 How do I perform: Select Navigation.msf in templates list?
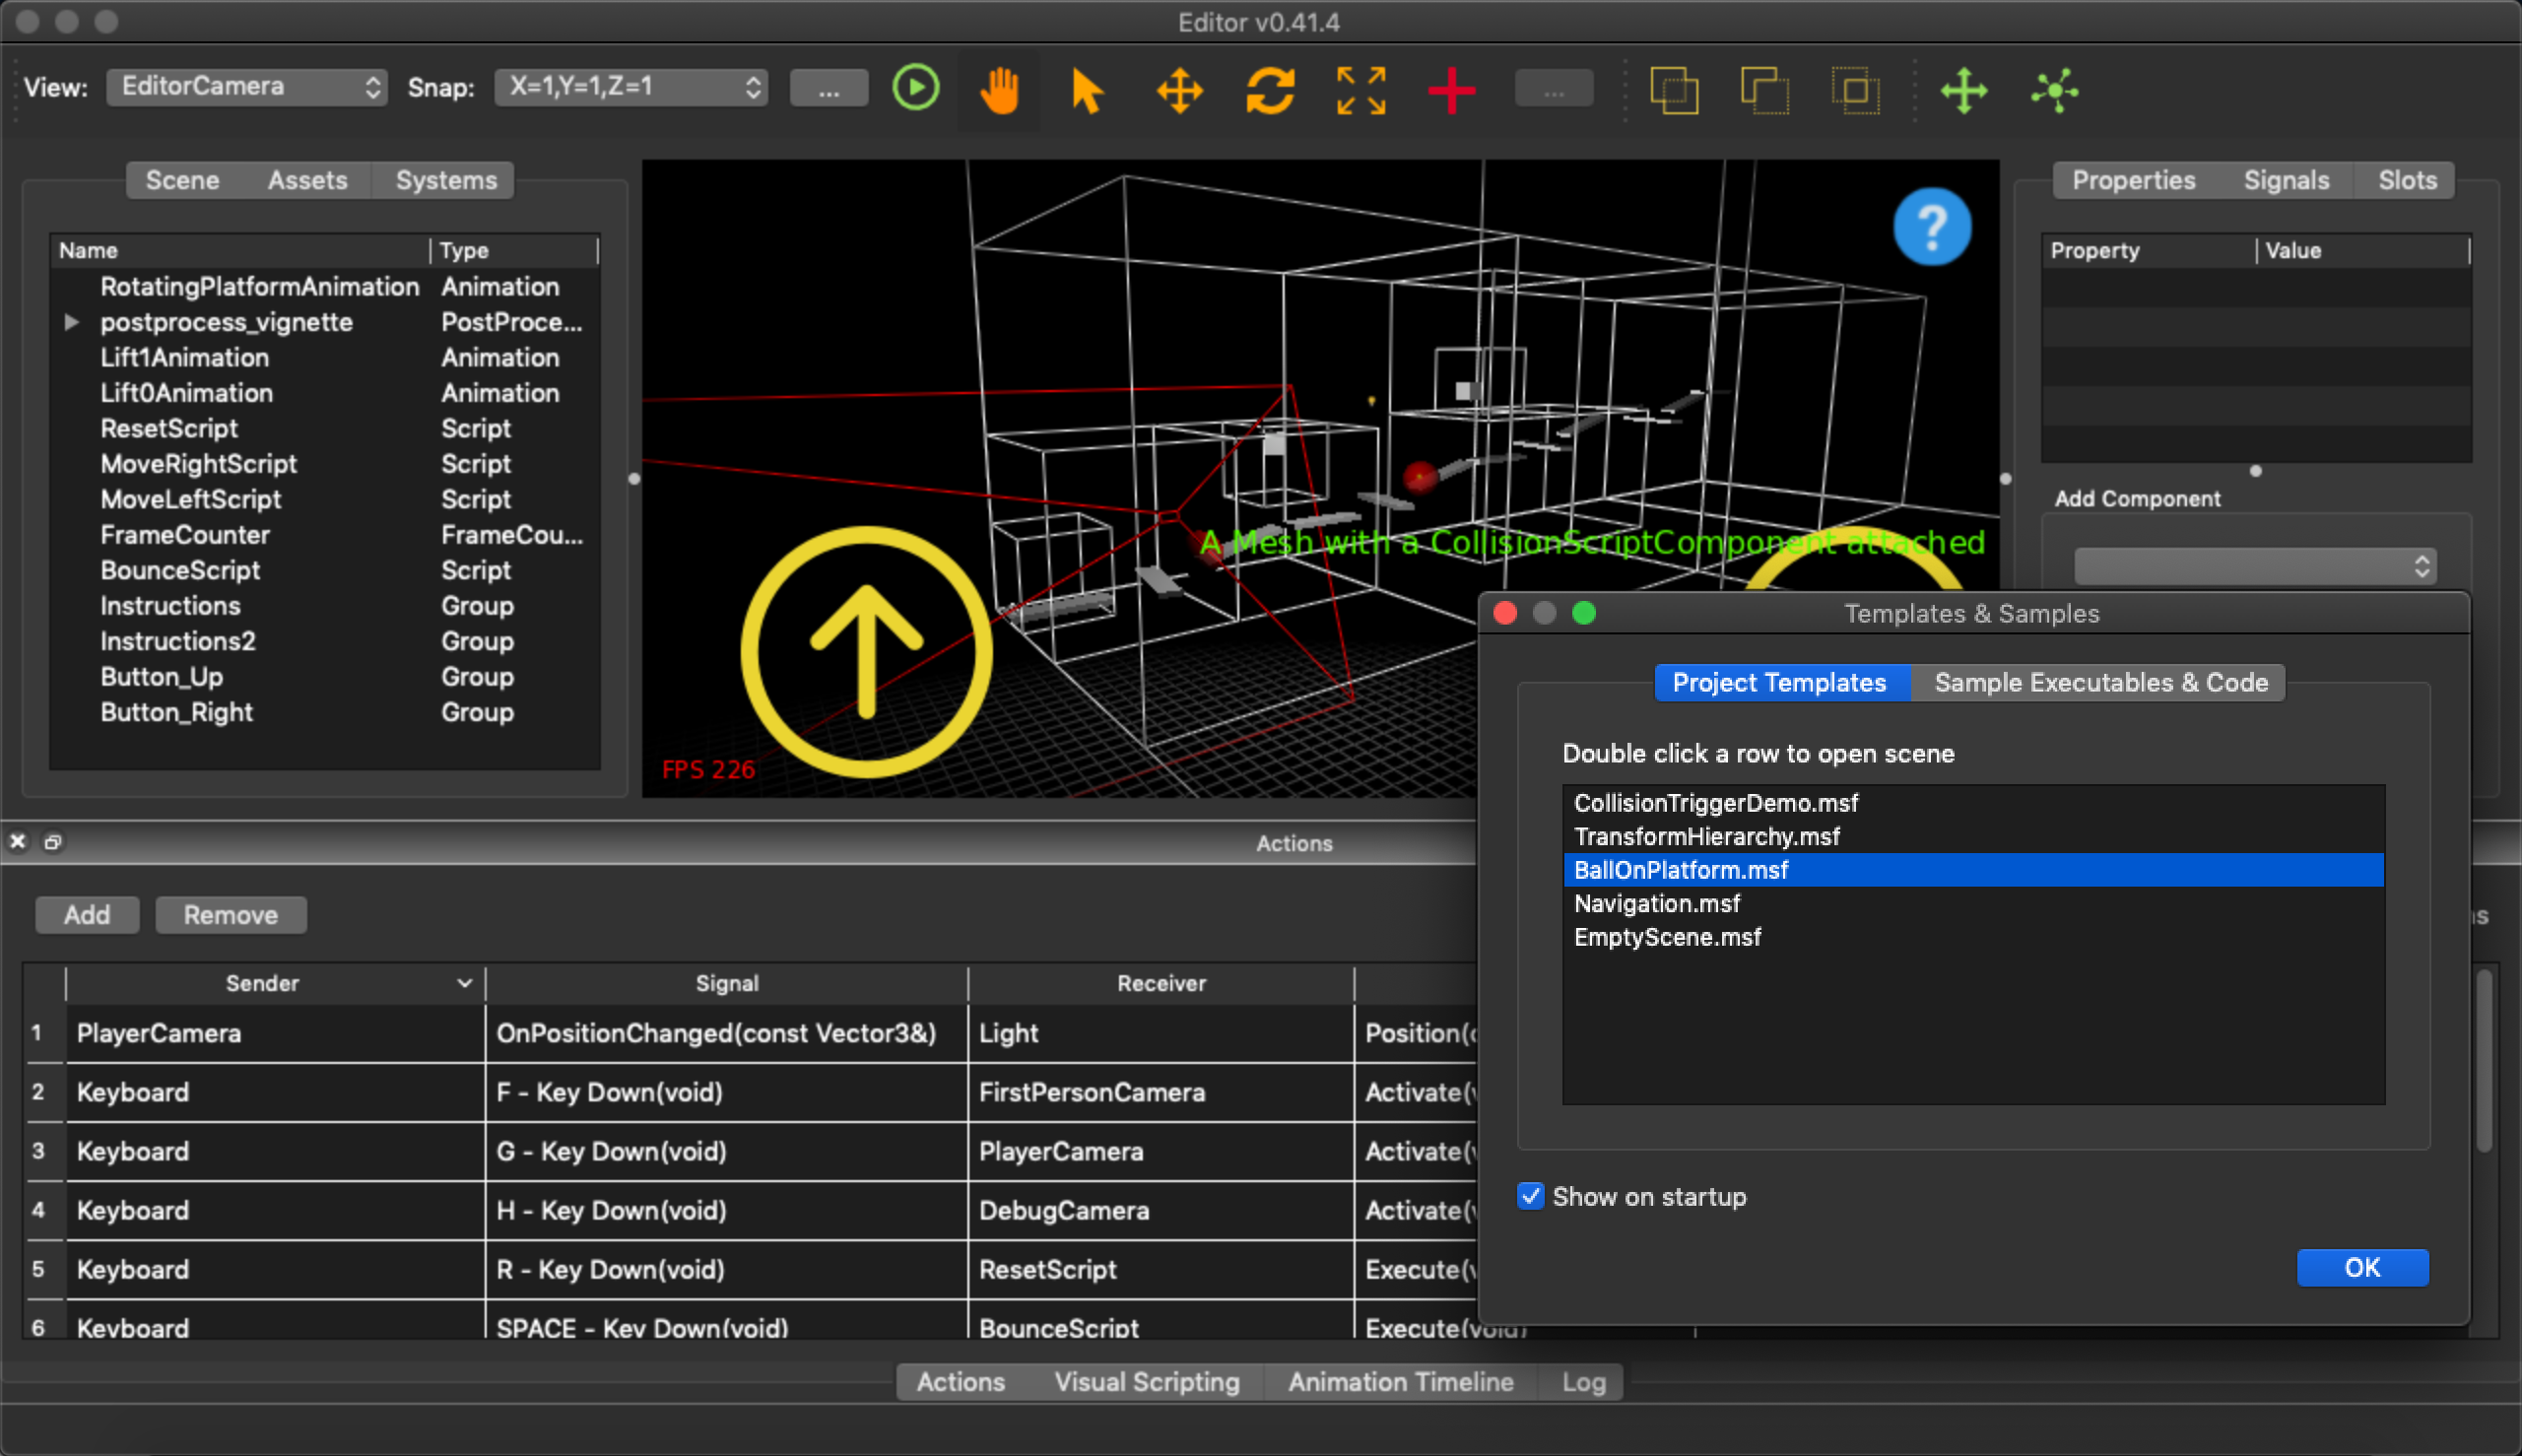1656,903
